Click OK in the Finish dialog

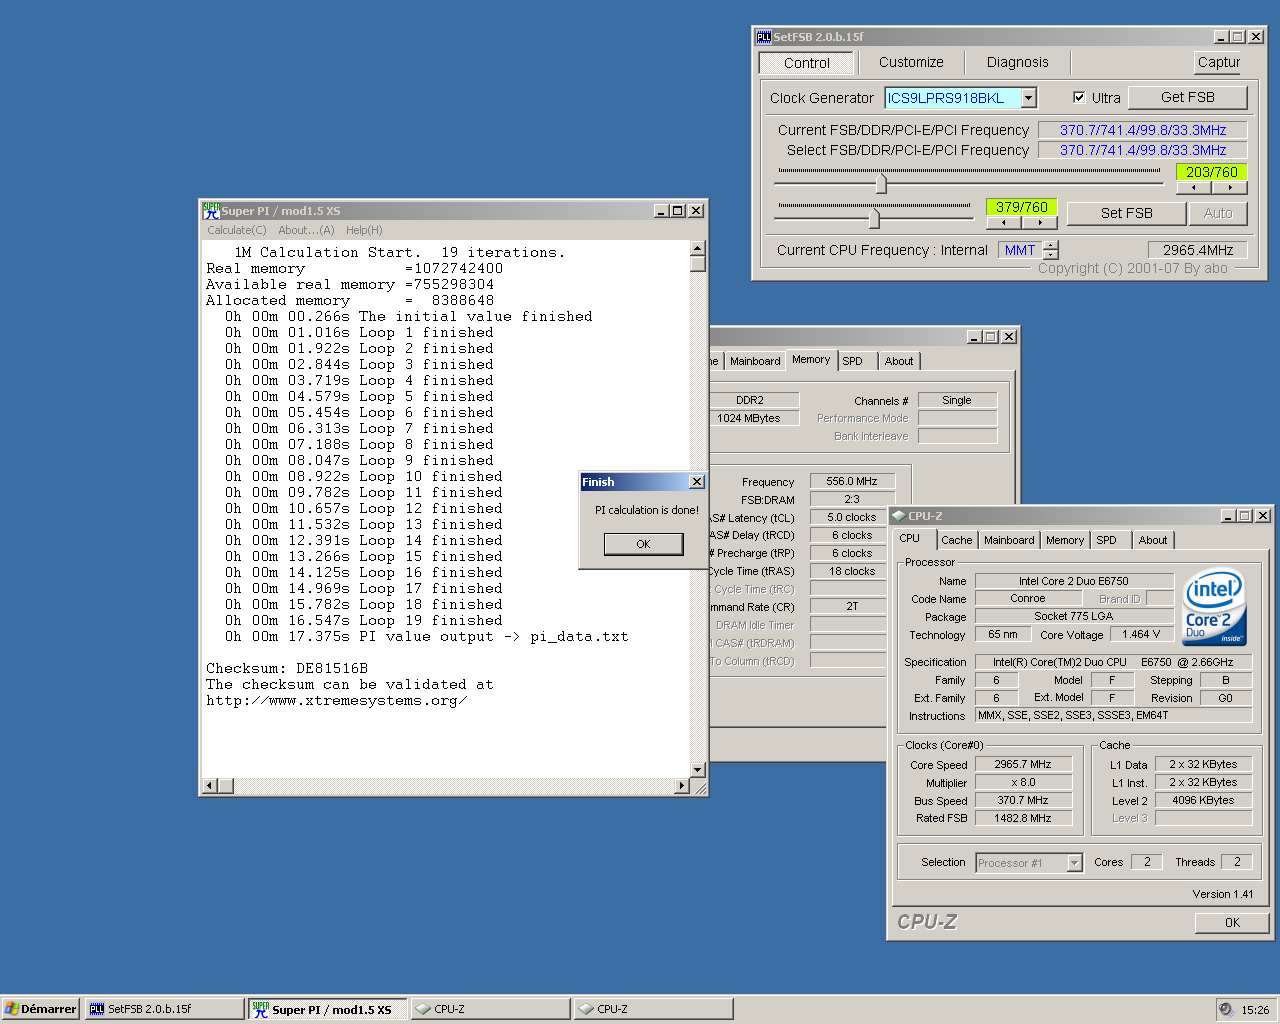click(x=643, y=544)
